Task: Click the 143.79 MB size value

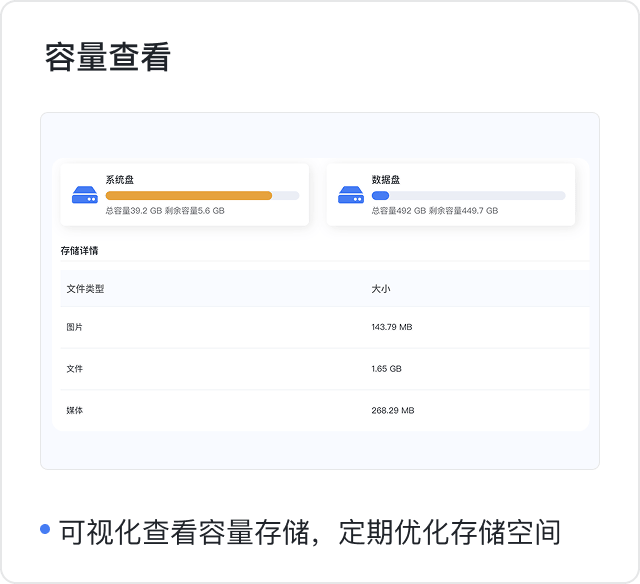Action: 392,327
